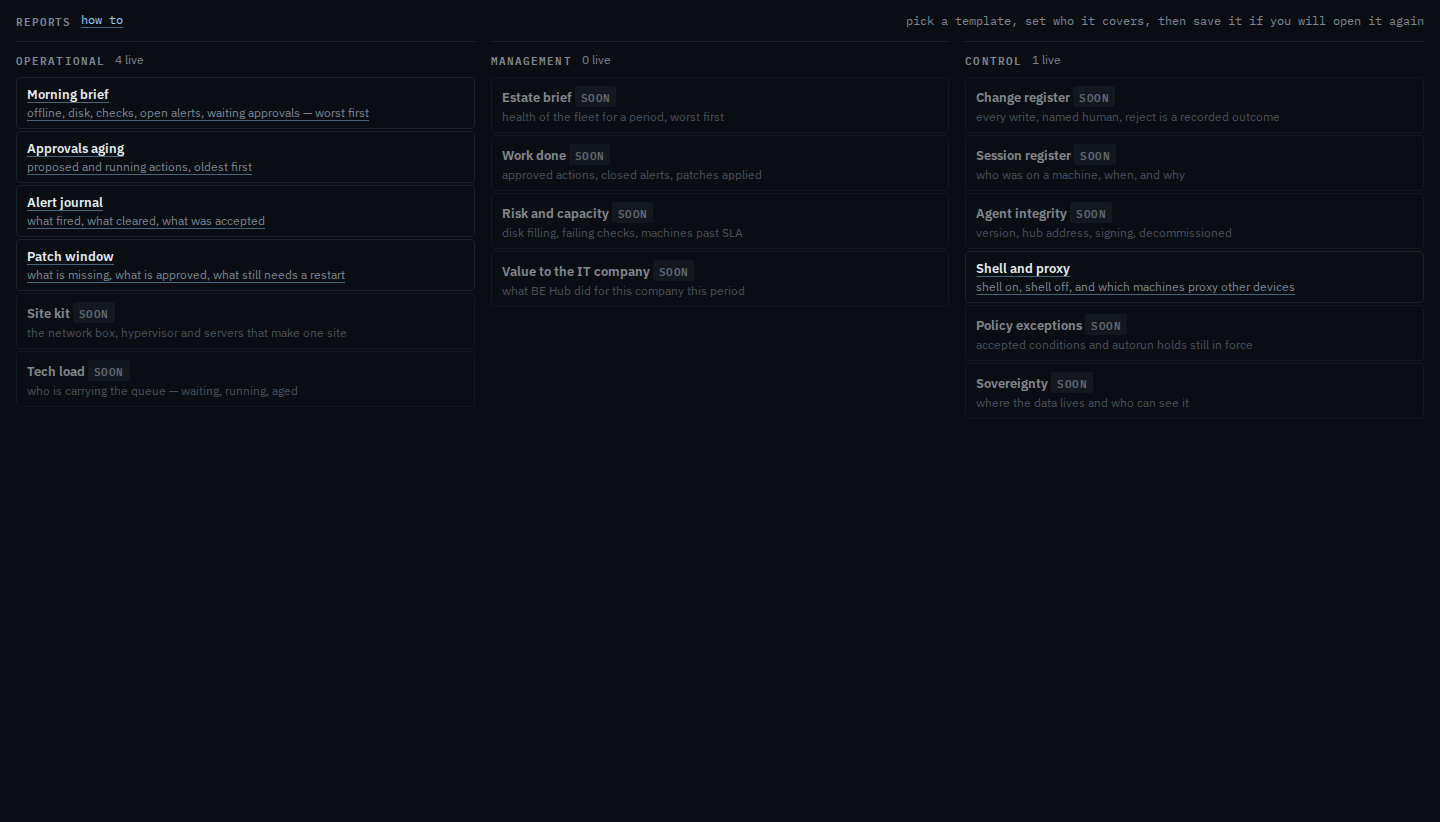Image resolution: width=1440 pixels, height=822 pixels.
Task: Click the SOON badge beside Tech load
Action: (x=108, y=372)
